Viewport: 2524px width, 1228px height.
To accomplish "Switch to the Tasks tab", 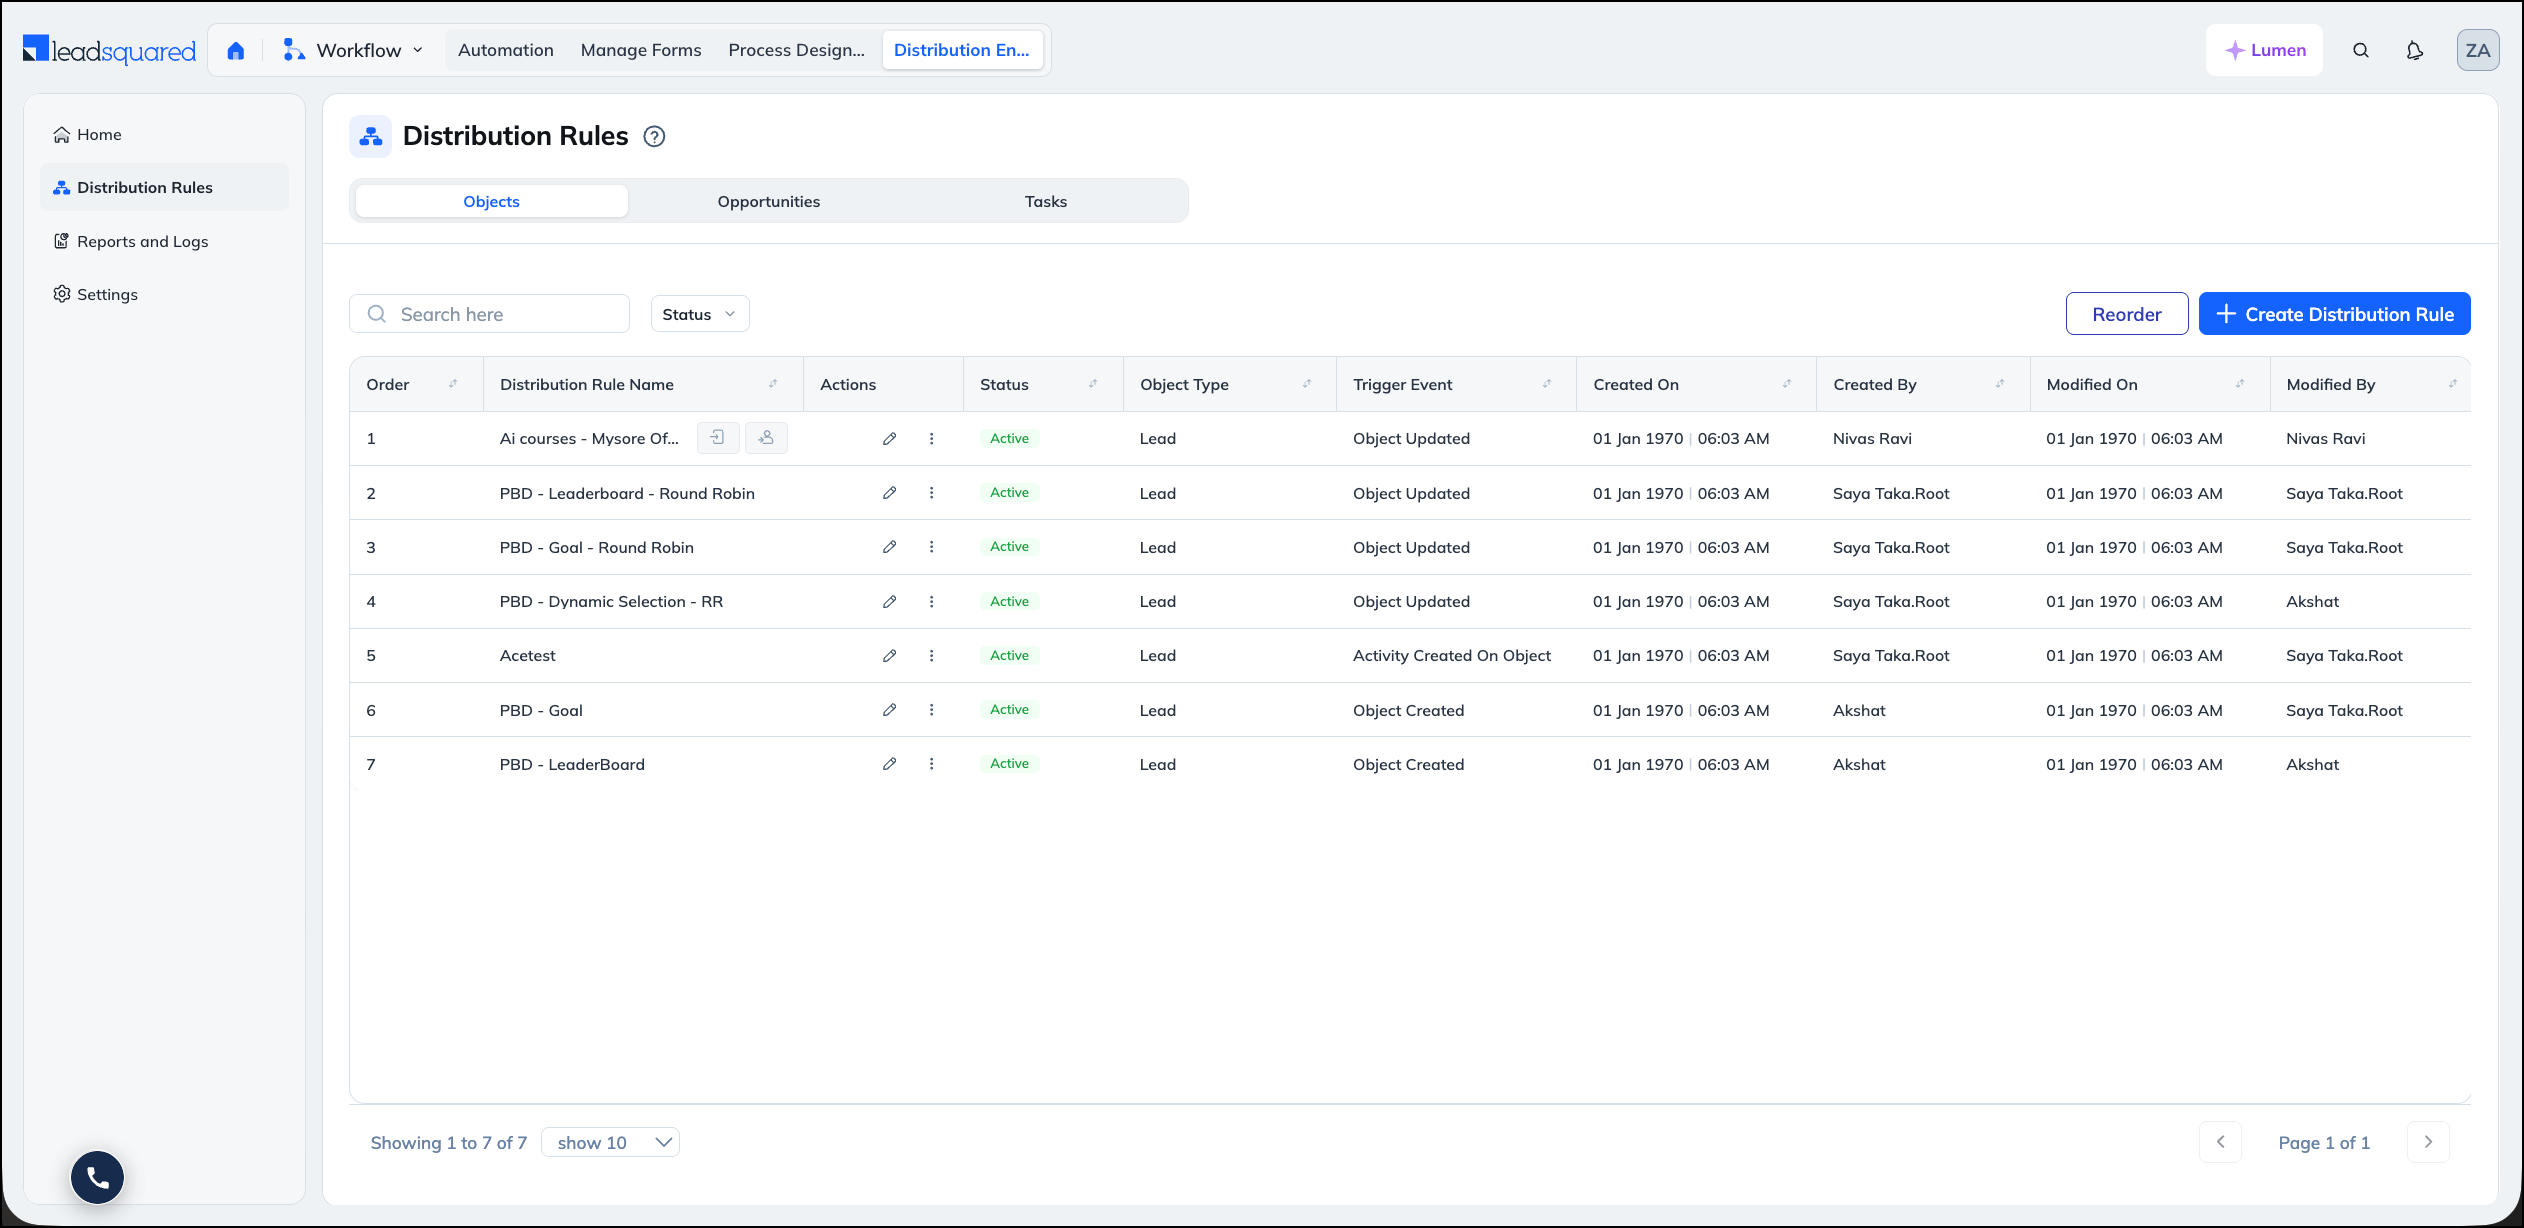I will pyautogui.click(x=1046, y=201).
